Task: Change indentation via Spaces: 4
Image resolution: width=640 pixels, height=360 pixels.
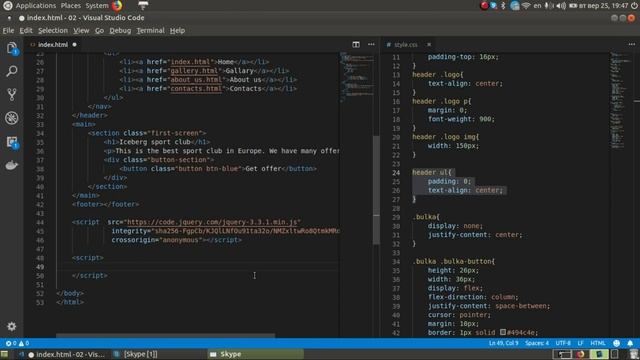Action: [537, 343]
